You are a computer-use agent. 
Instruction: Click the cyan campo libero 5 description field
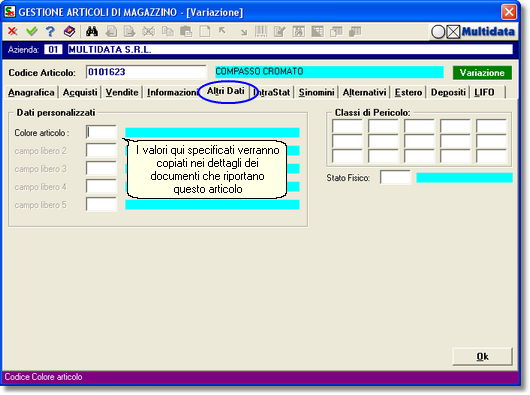click(x=212, y=204)
